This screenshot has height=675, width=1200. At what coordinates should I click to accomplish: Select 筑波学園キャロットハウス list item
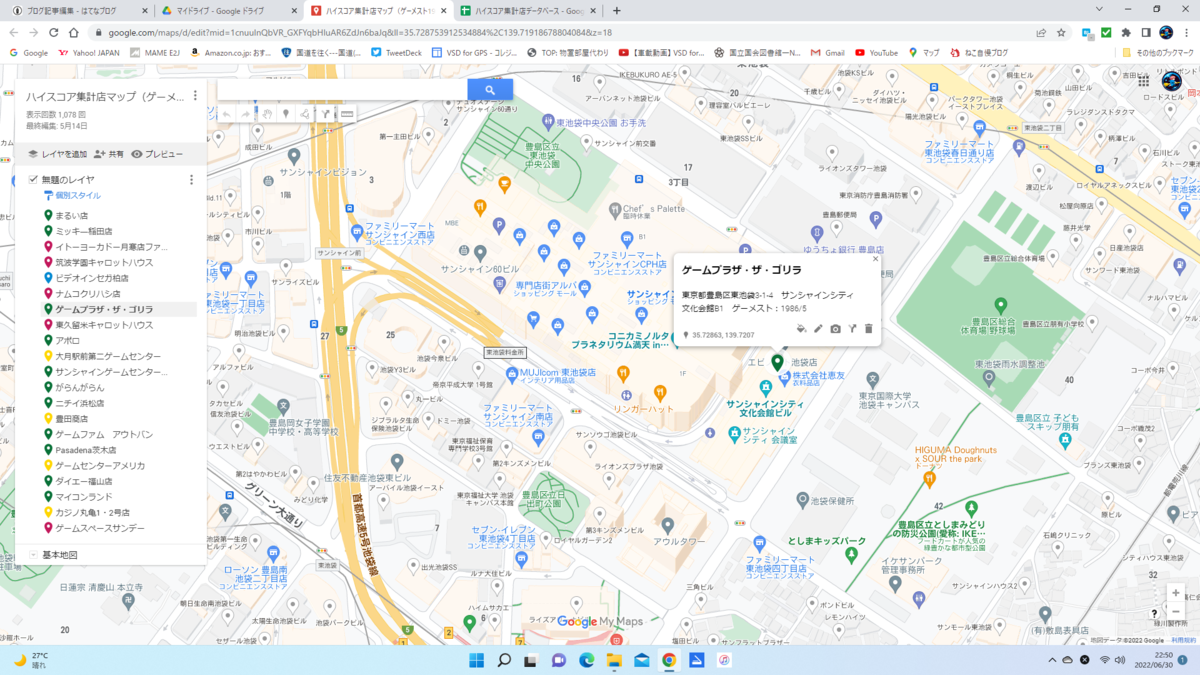pos(104,263)
